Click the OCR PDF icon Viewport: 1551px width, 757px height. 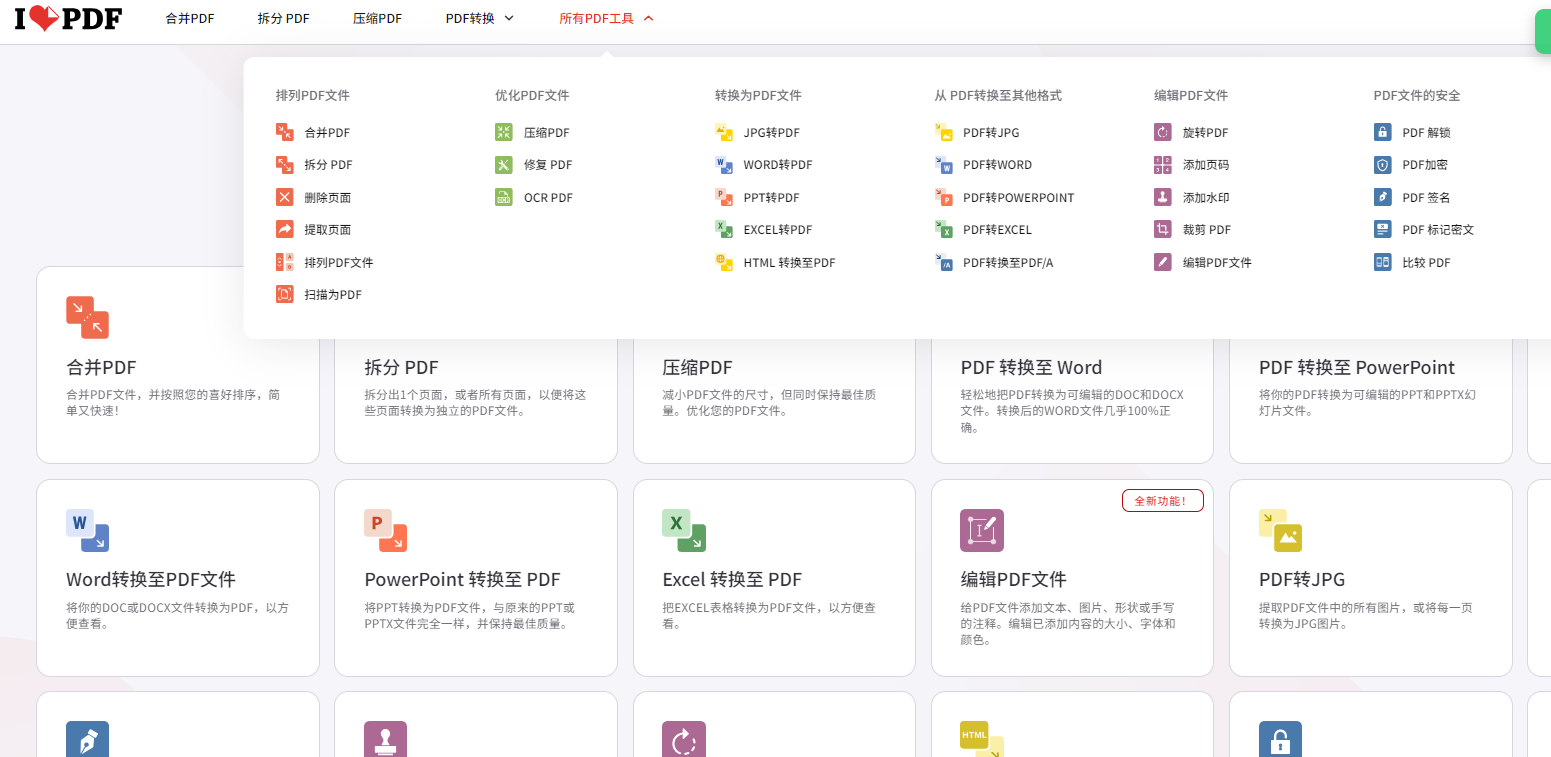(x=504, y=197)
